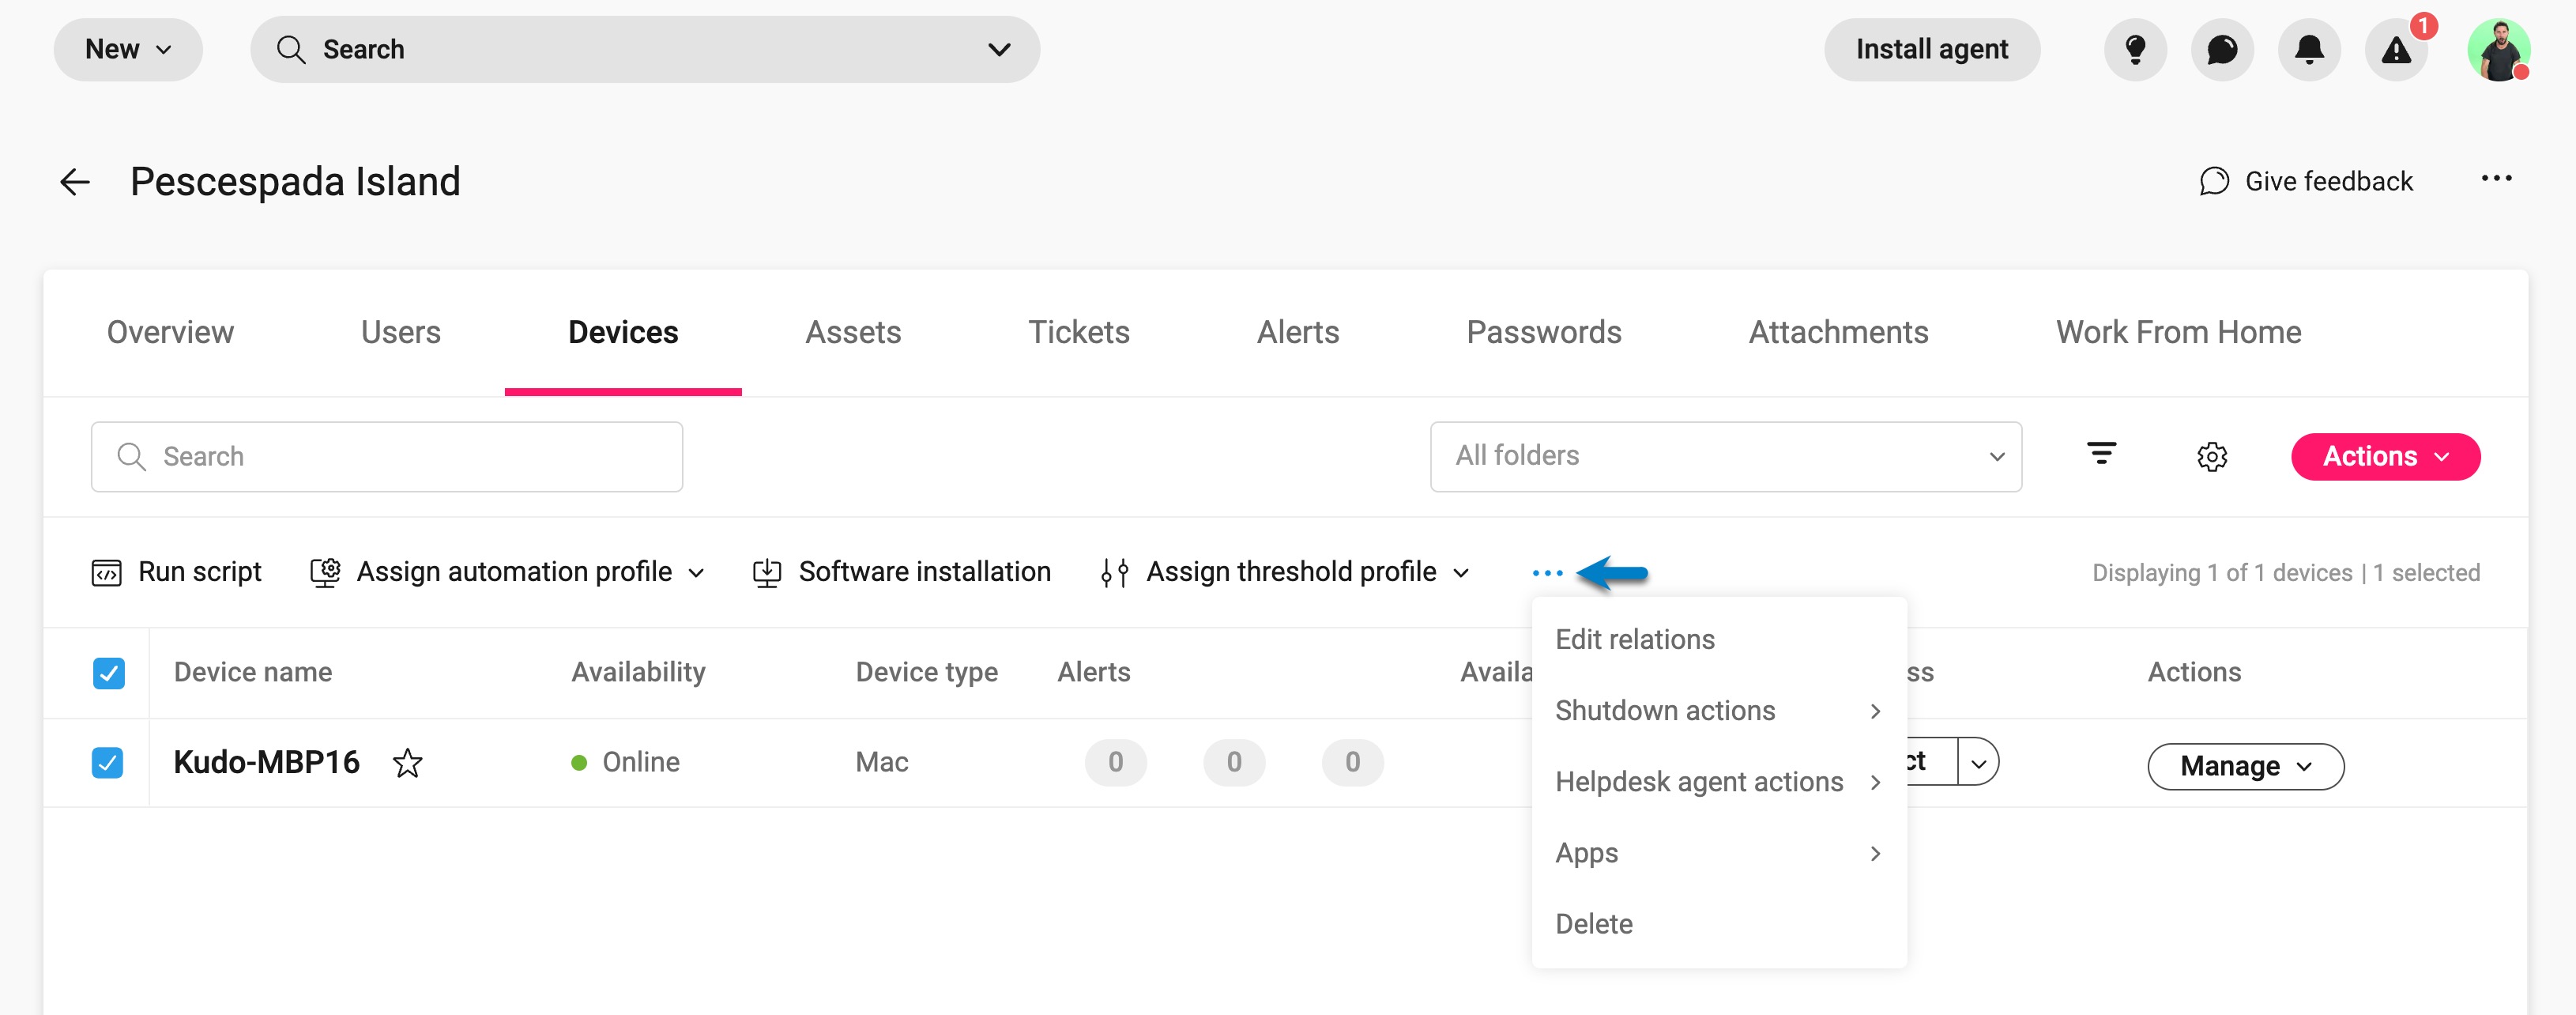Click the Install agent button
This screenshot has width=2576, height=1015.
tap(1931, 49)
